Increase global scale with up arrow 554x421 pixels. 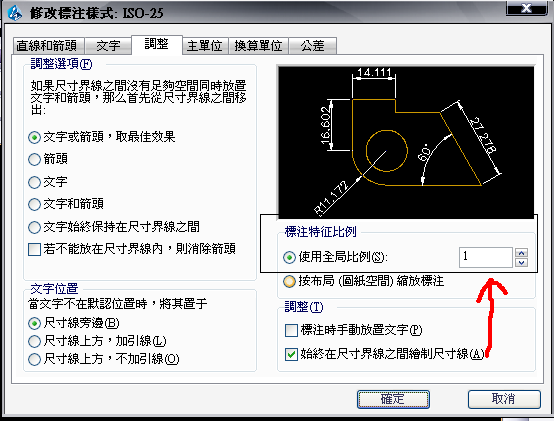(521, 253)
